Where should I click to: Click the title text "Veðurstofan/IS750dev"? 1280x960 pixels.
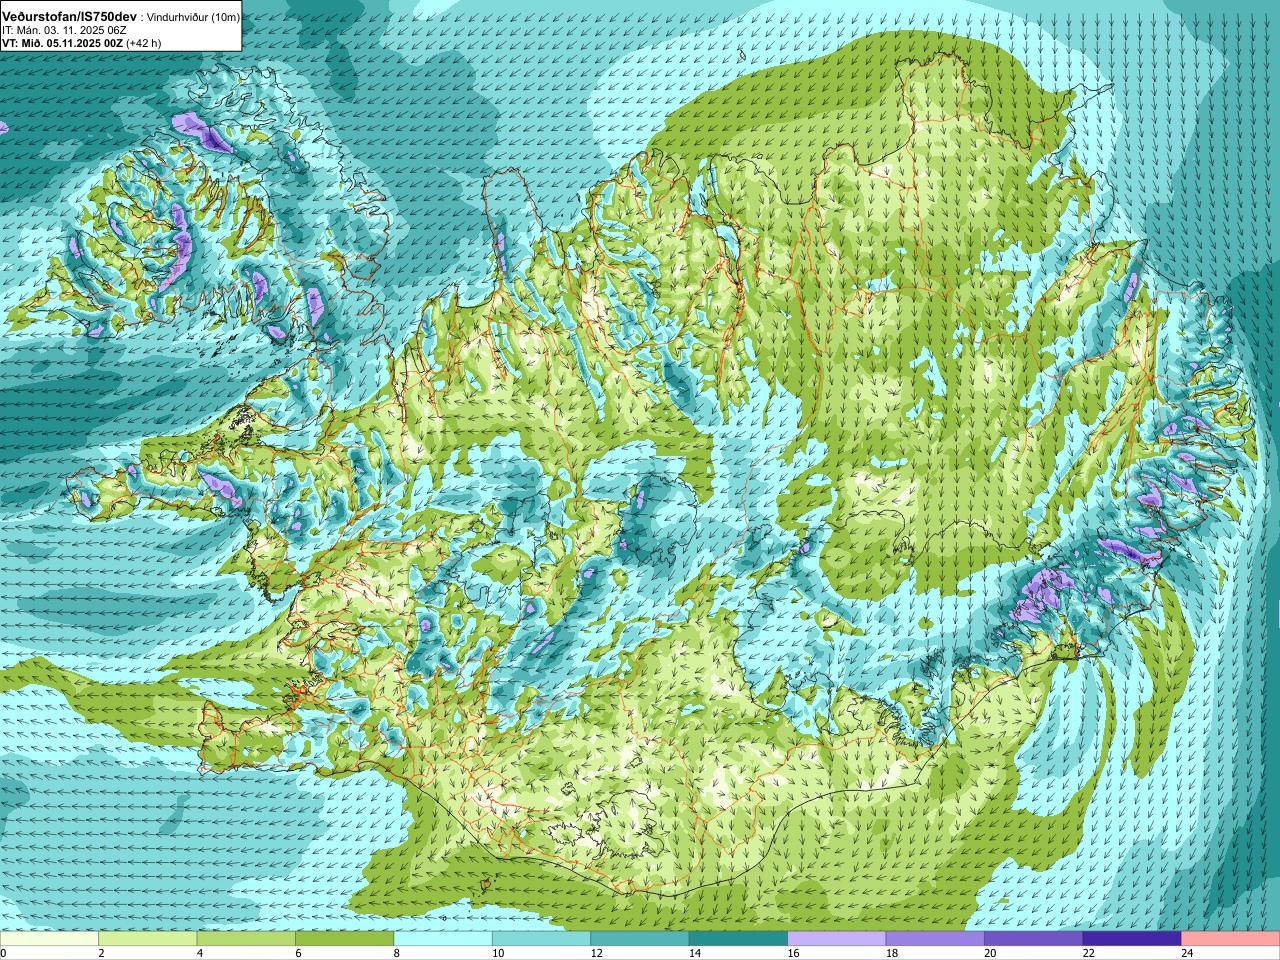[70, 17]
